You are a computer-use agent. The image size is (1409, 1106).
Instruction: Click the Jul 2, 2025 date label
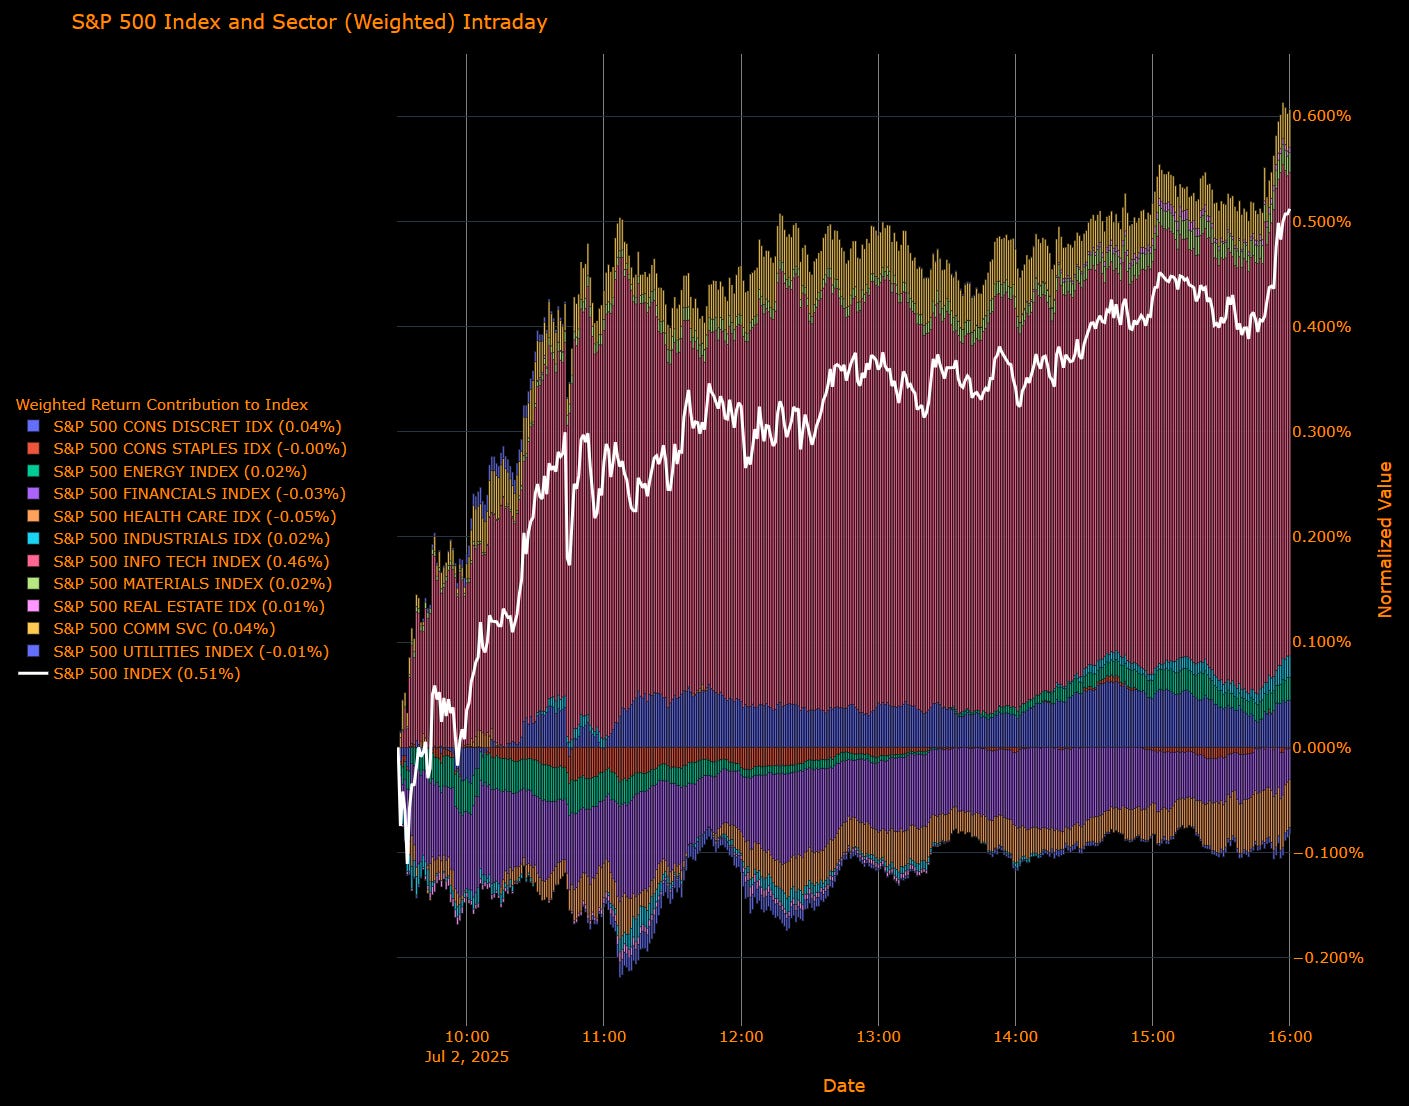[467, 1057]
